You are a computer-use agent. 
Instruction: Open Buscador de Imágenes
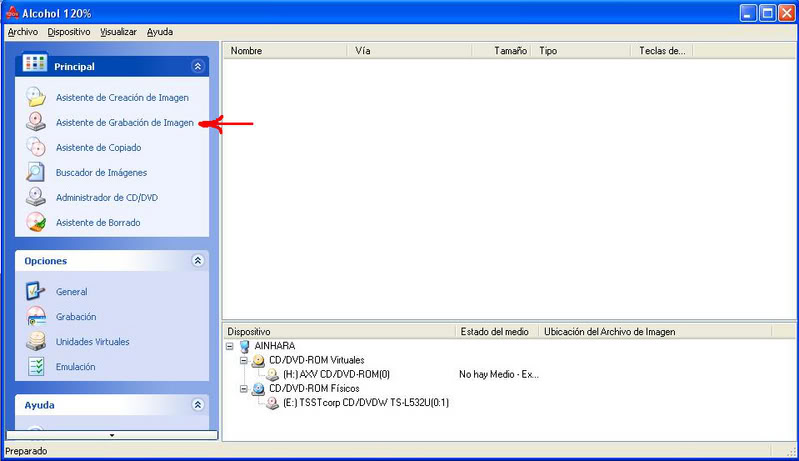101,172
